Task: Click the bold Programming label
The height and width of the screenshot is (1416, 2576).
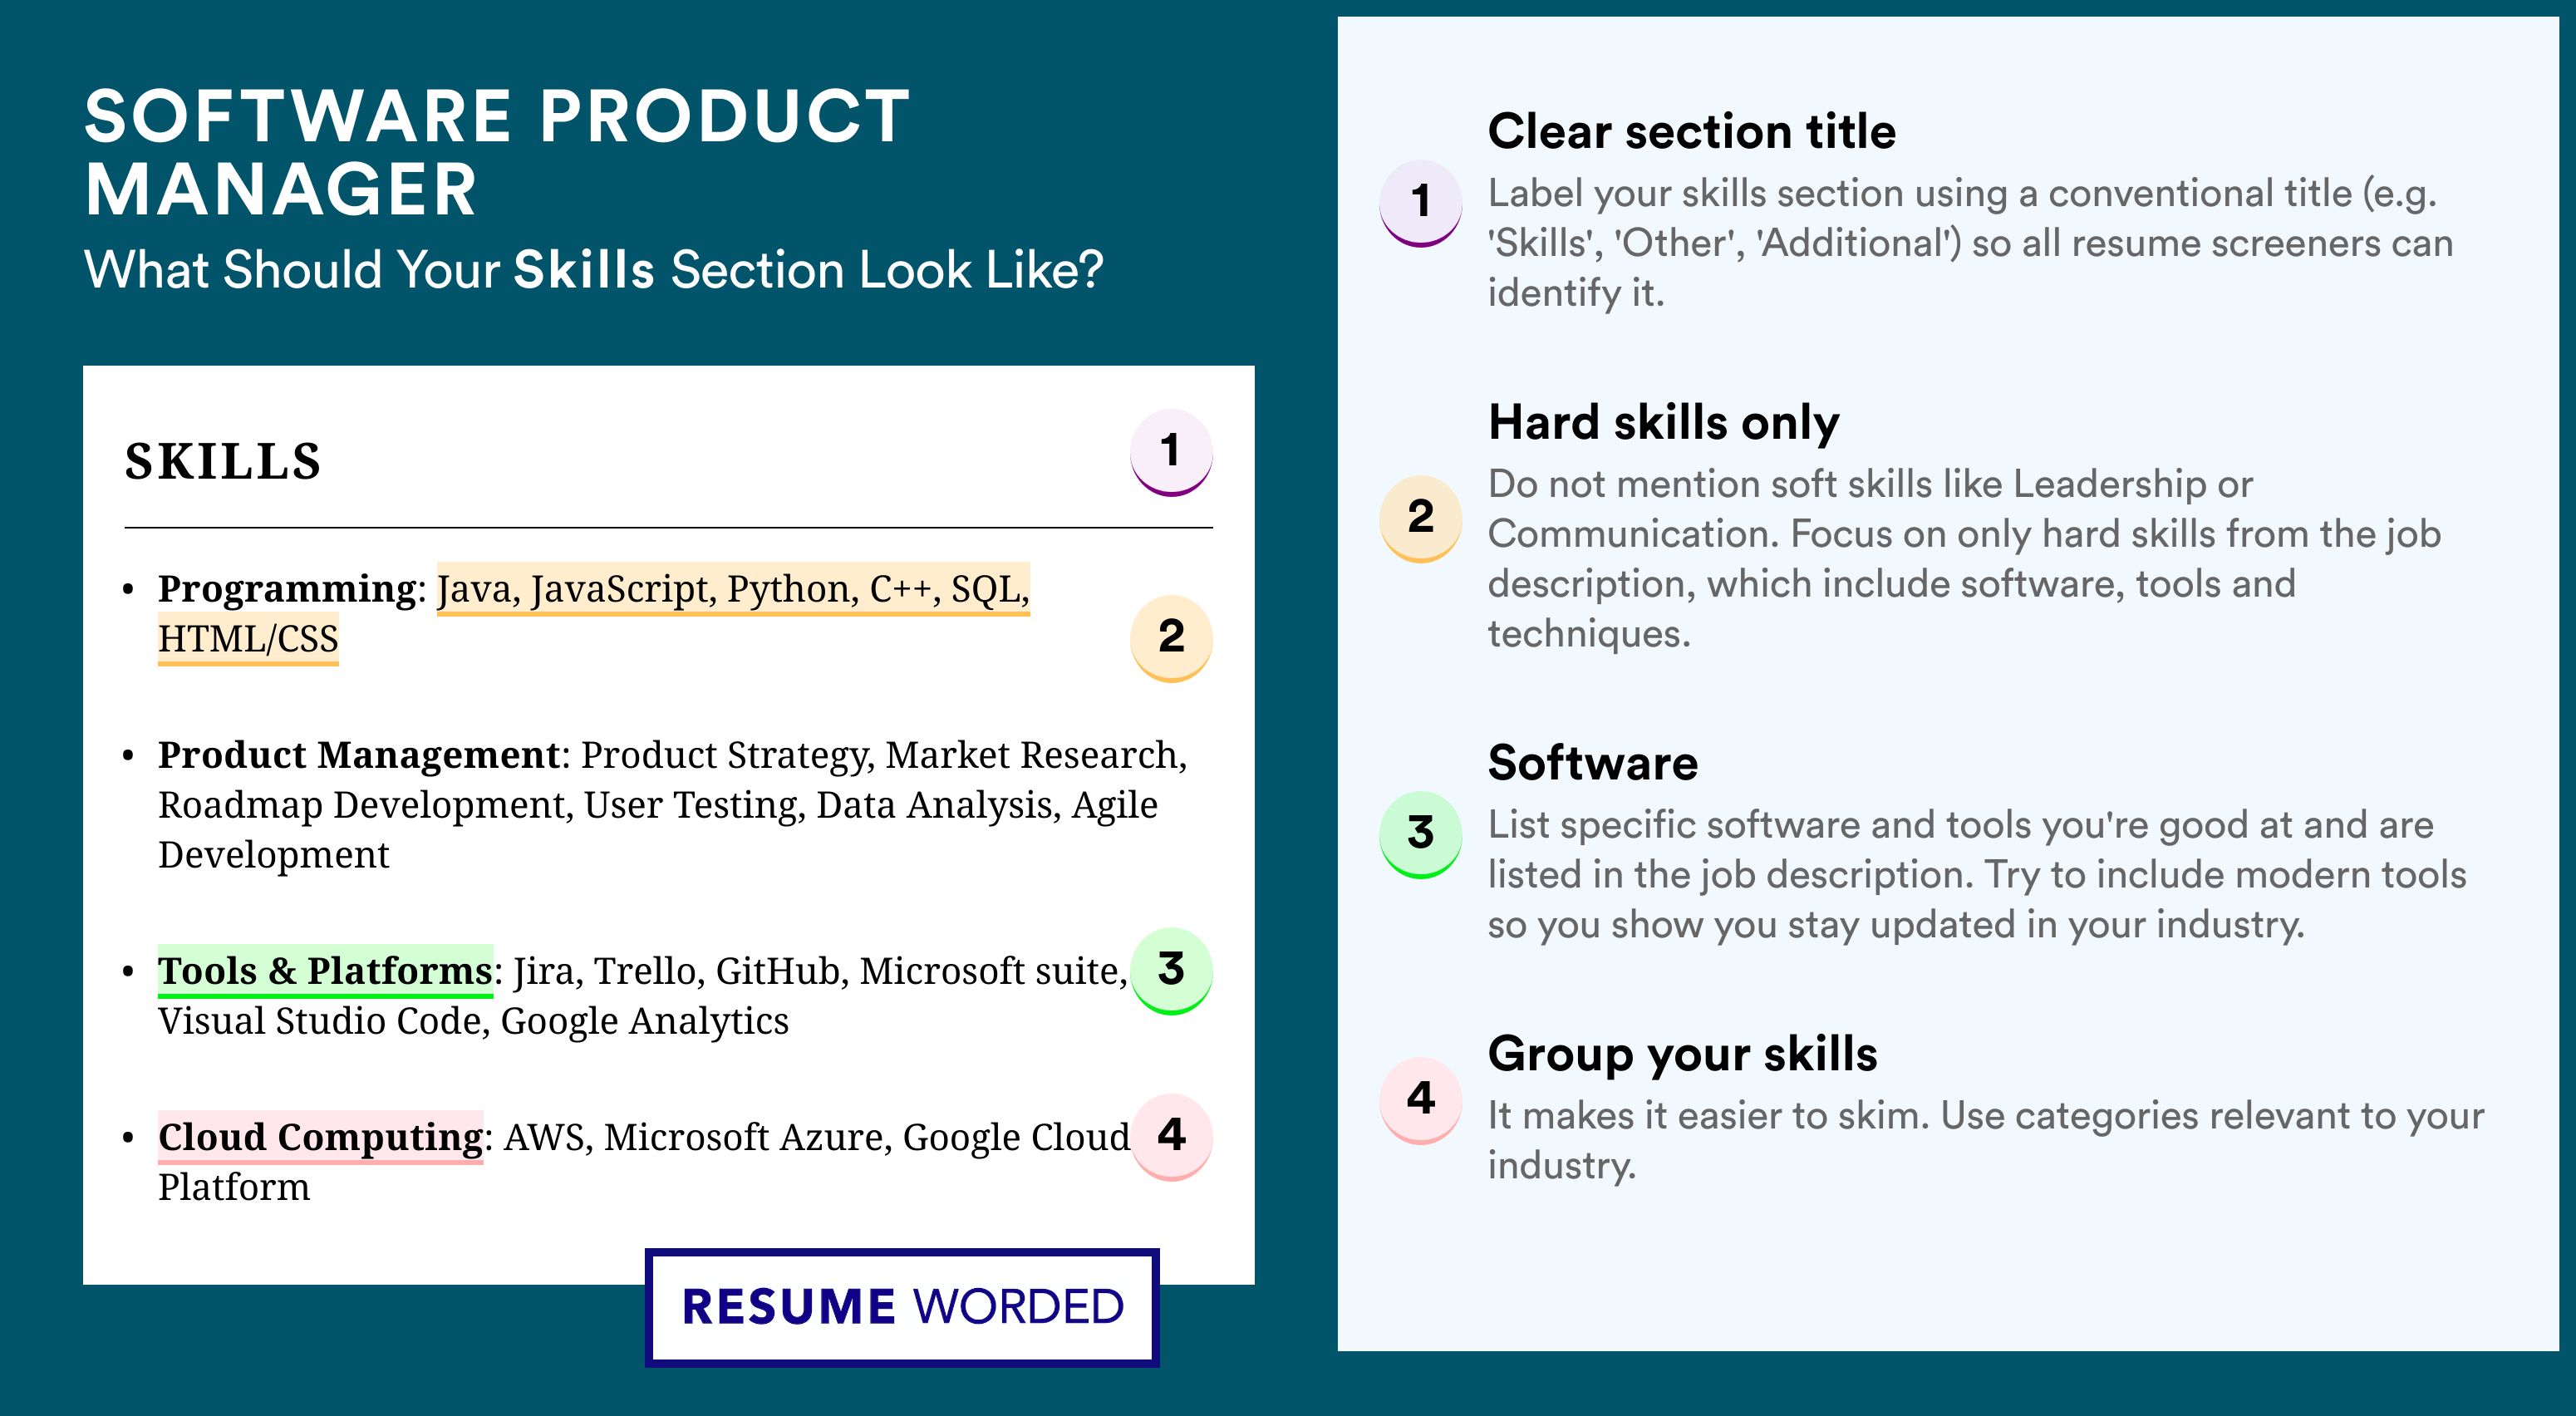Action: tap(287, 589)
